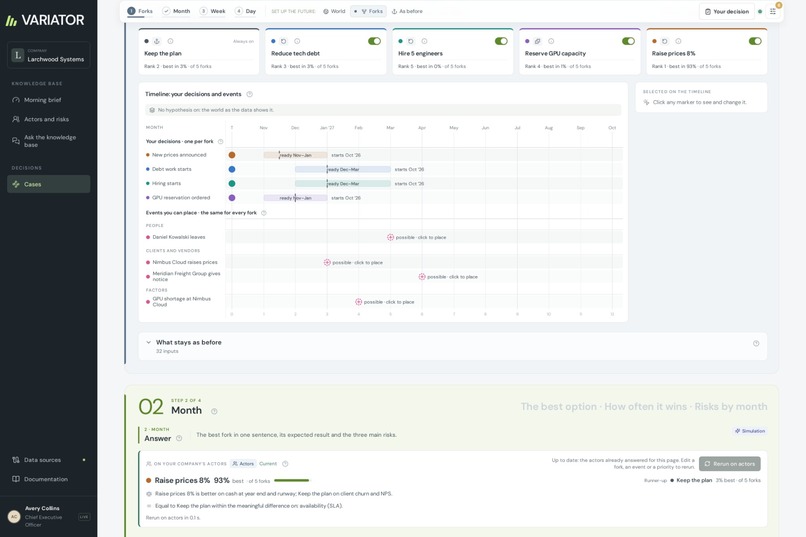Click help icon beside Current chip
Image resolution: width=806 pixels, height=537 pixels.
point(285,464)
